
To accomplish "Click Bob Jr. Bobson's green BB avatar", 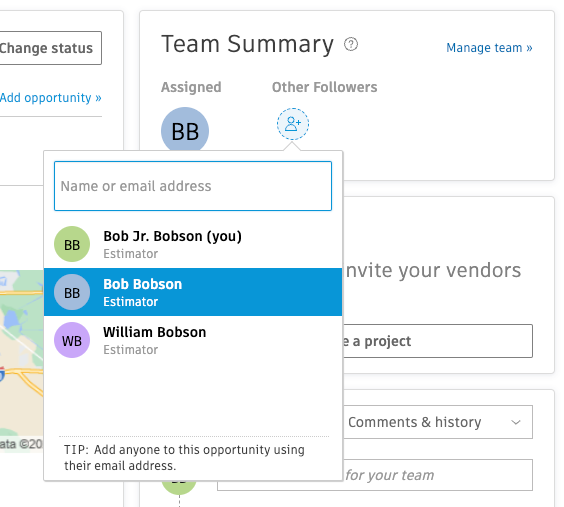I will click(72, 244).
